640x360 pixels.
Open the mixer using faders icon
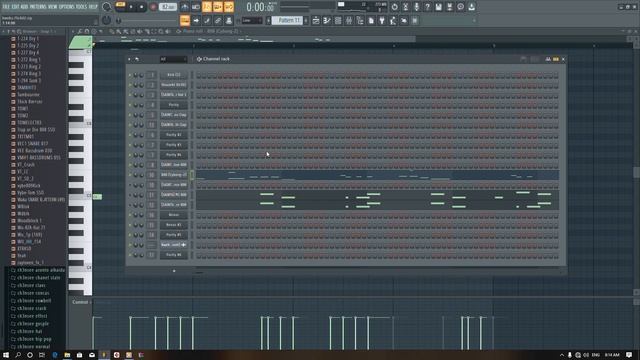[349, 20]
